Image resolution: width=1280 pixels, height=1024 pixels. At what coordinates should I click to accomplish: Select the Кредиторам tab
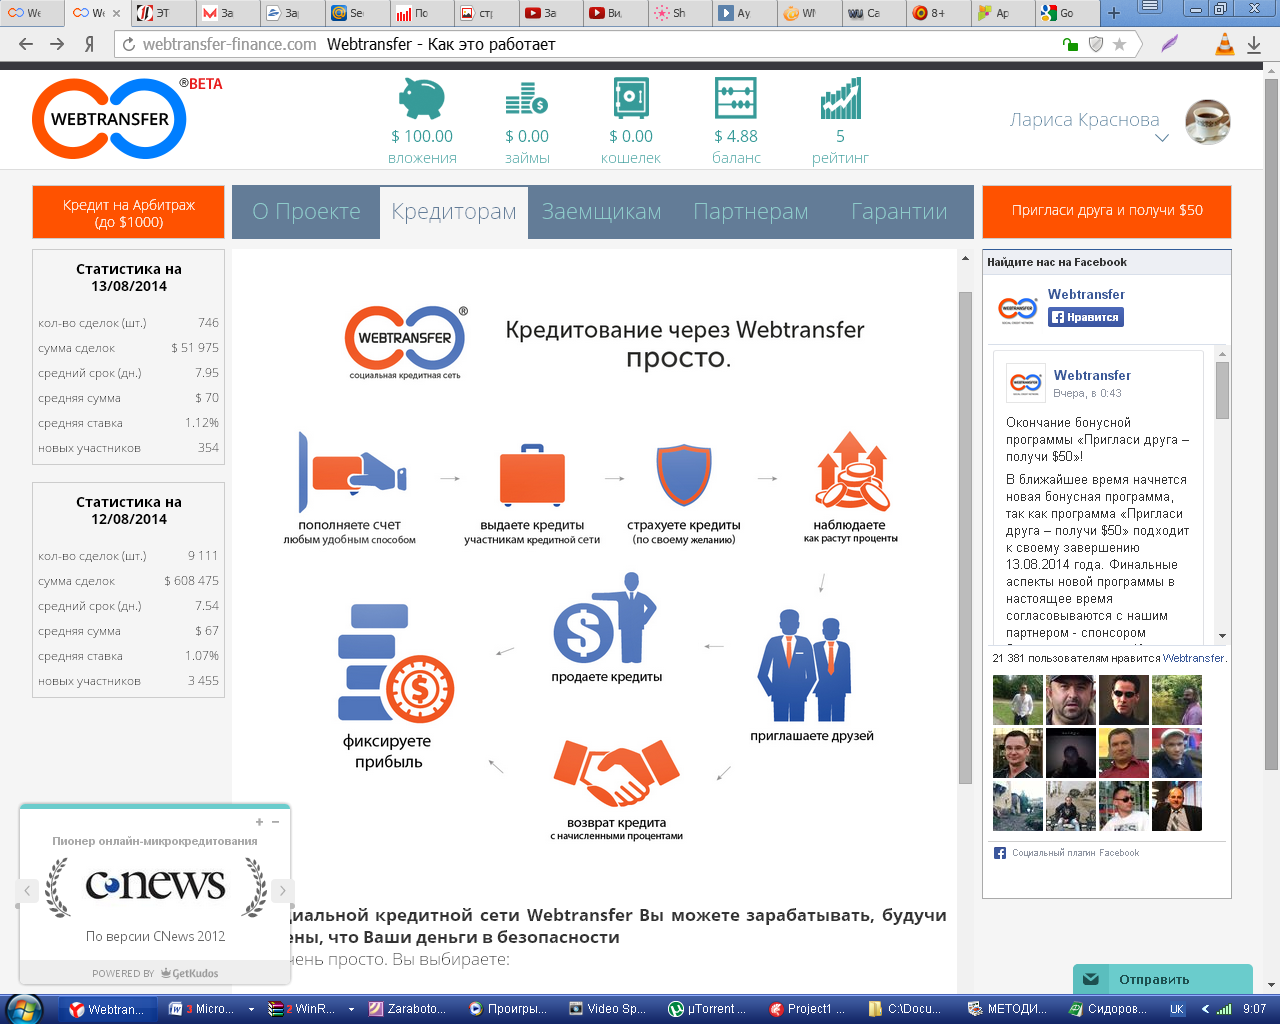[454, 212]
